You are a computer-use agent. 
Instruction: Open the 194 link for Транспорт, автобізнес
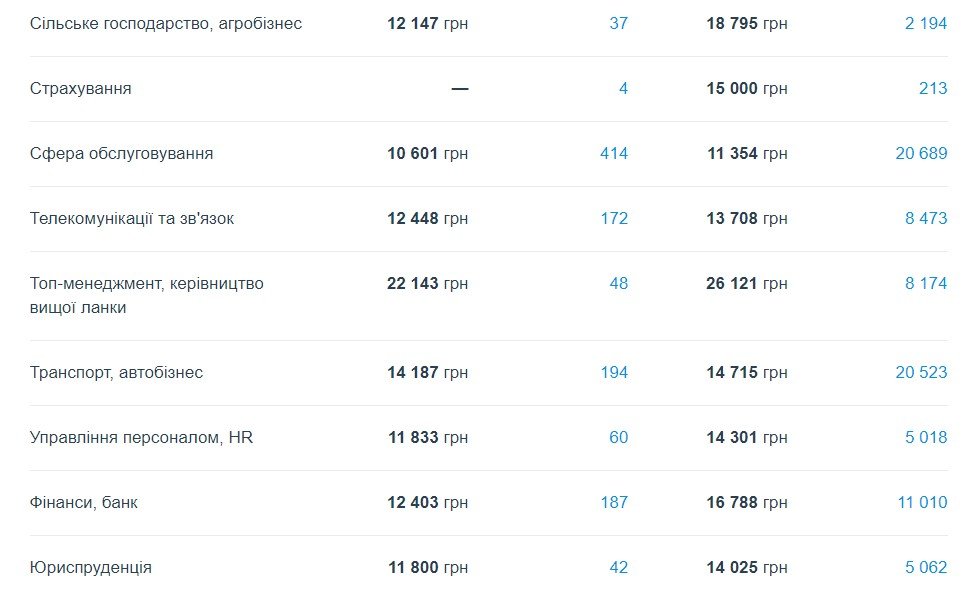[614, 372]
